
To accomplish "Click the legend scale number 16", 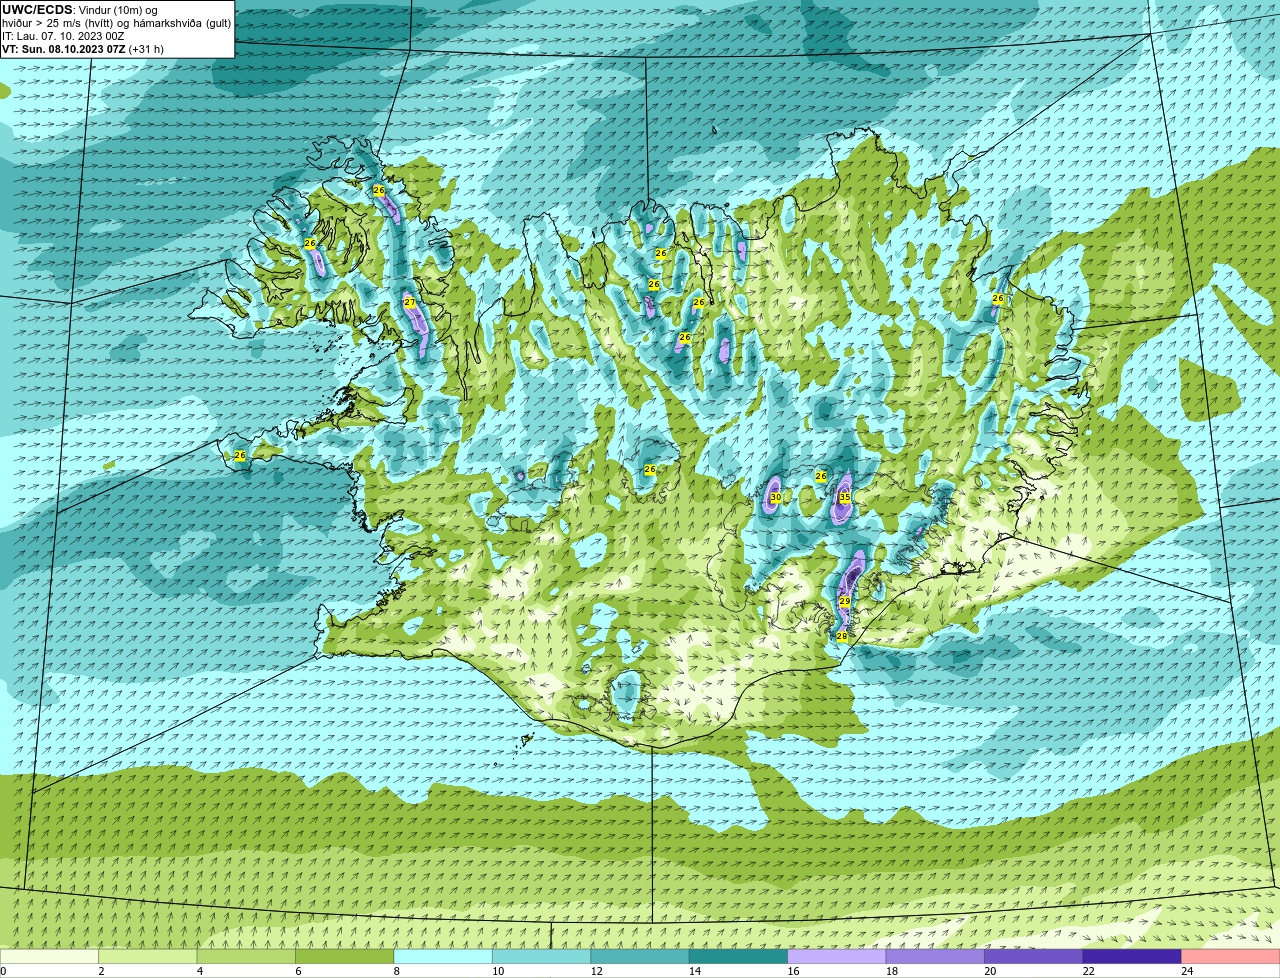I will pyautogui.click(x=793, y=971).
